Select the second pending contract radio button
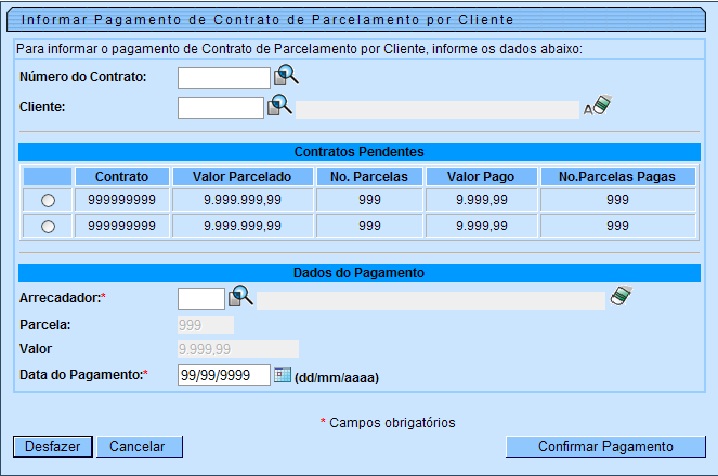Screen dimensions: 718x476 click(48, 227)
